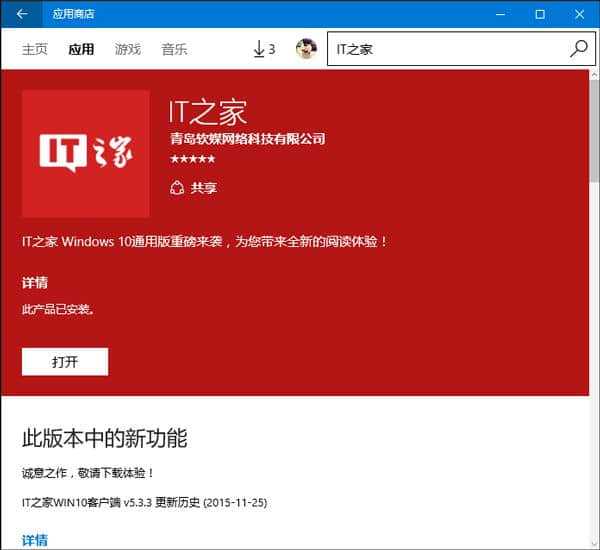
Task: Click the five-star rating
Action: coord(192,159)
